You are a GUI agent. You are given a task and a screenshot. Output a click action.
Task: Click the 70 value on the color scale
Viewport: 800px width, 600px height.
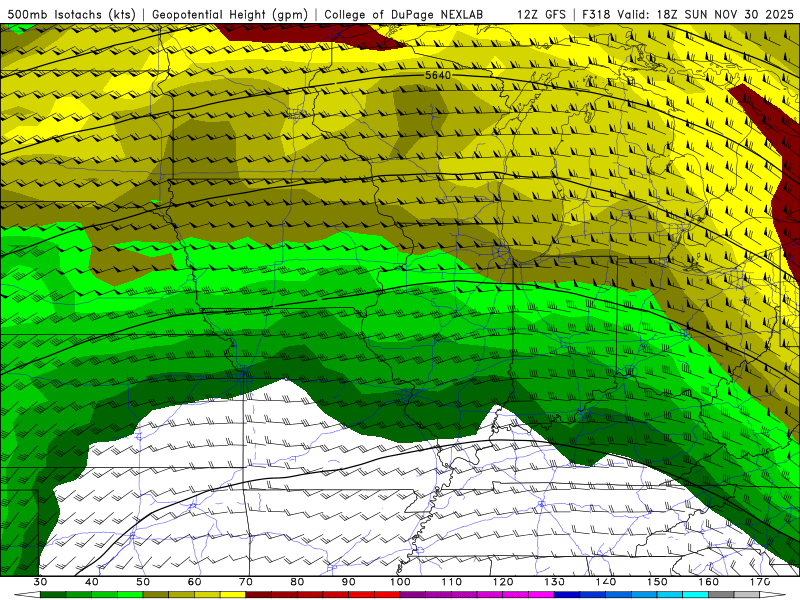point(246,582)
